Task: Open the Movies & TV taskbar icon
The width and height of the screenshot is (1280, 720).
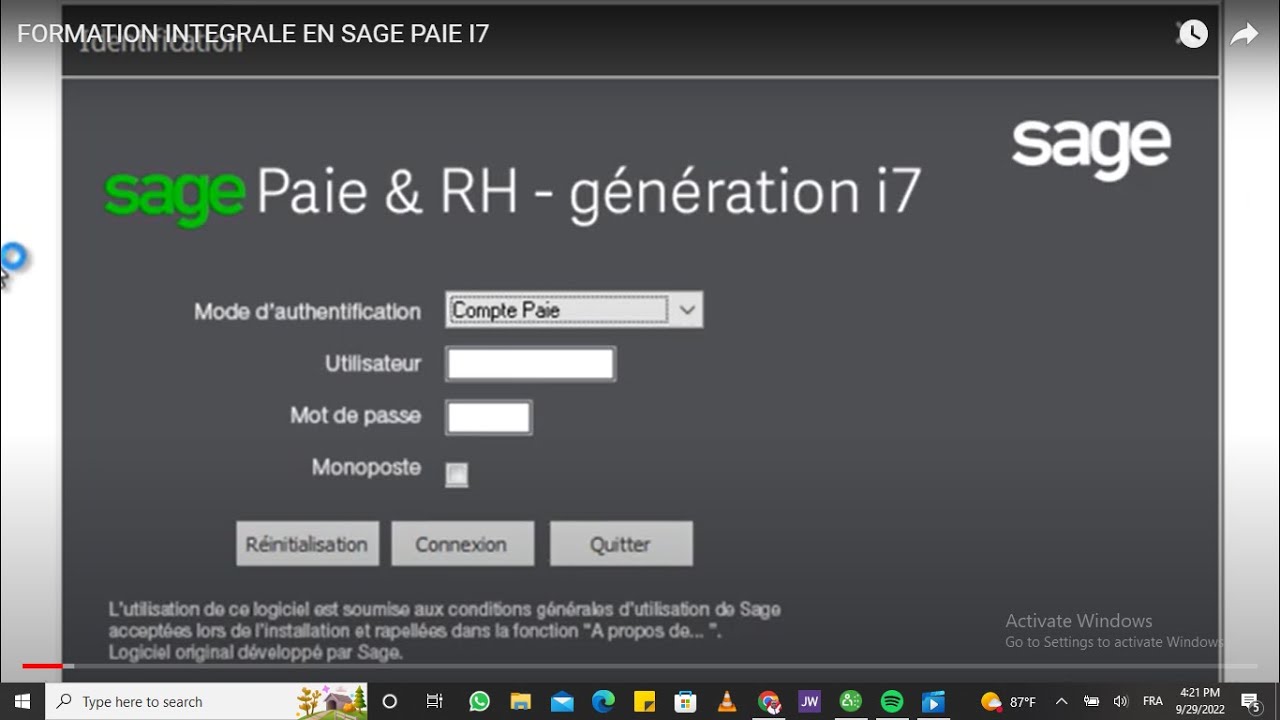Action: coord(933,701)
